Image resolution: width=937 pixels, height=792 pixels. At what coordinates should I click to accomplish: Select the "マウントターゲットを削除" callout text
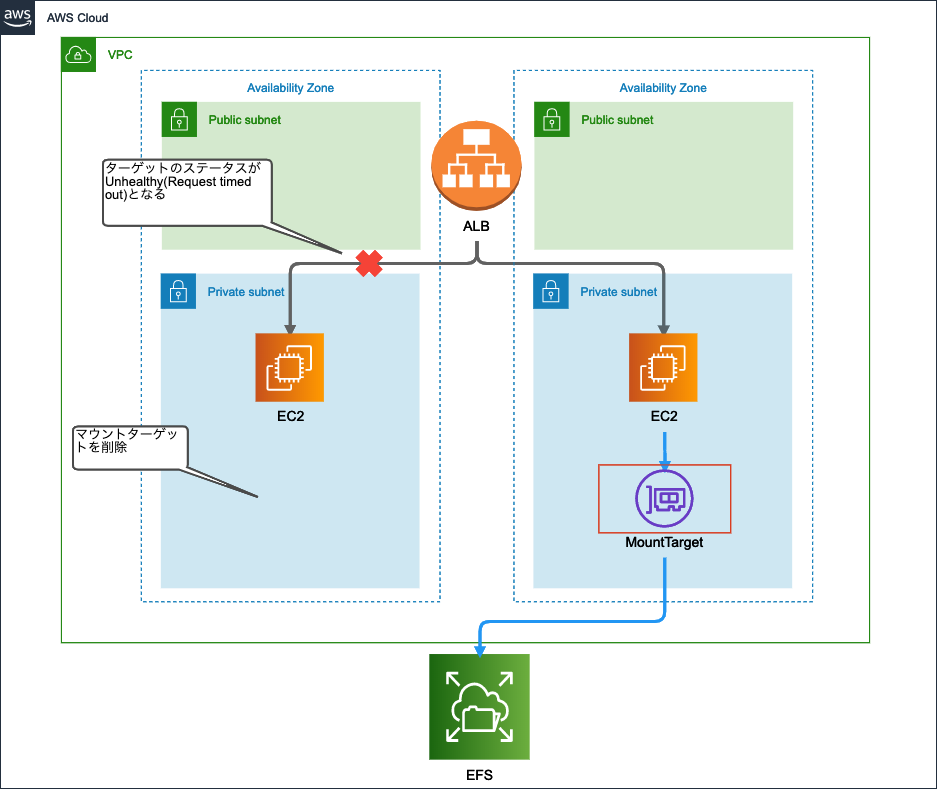click(126, 441)
